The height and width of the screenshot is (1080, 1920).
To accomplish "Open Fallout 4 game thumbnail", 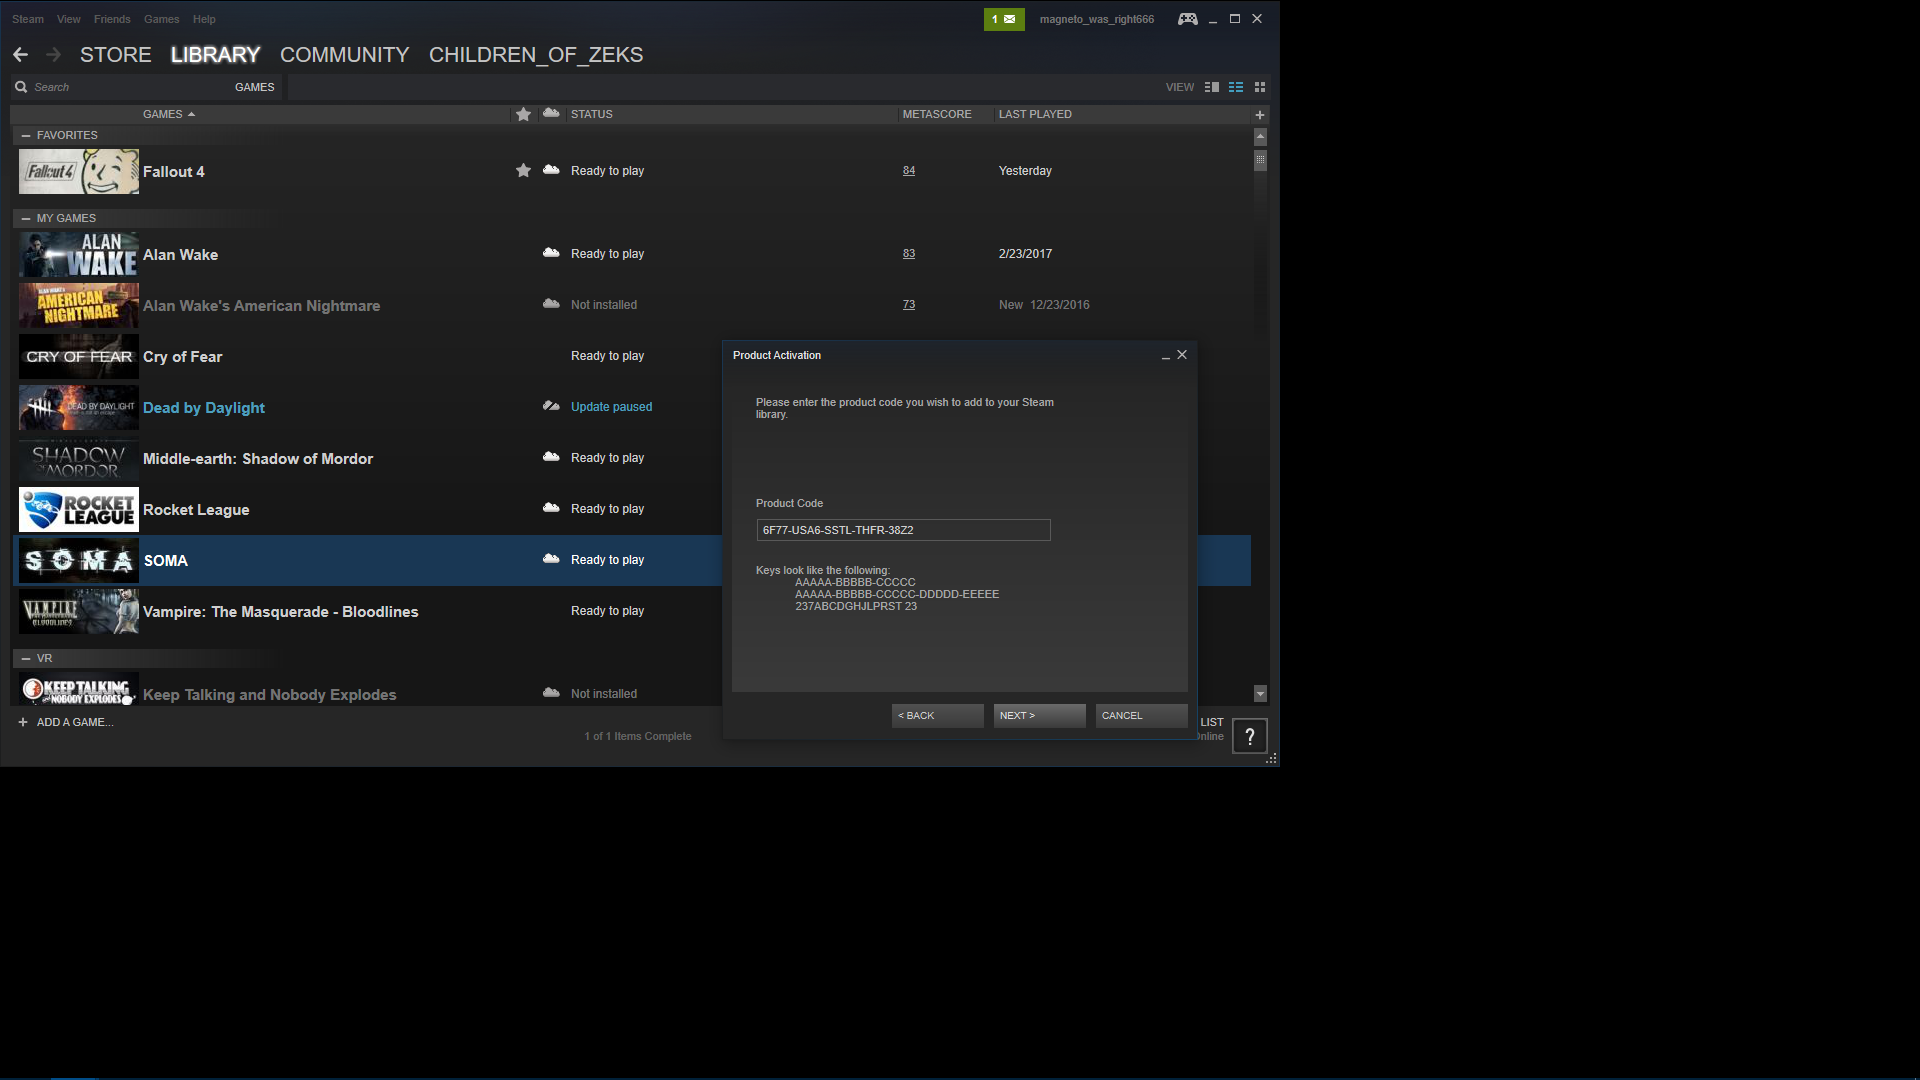I will coord(79,171).
